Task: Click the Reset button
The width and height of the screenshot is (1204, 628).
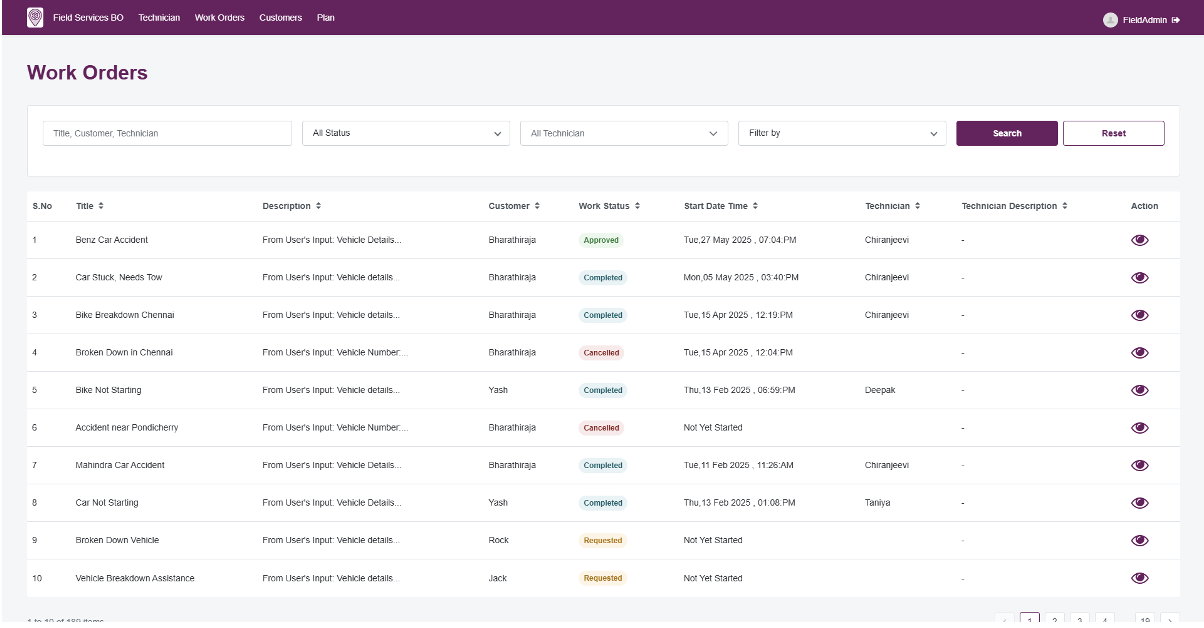Action: point(1113,133)
